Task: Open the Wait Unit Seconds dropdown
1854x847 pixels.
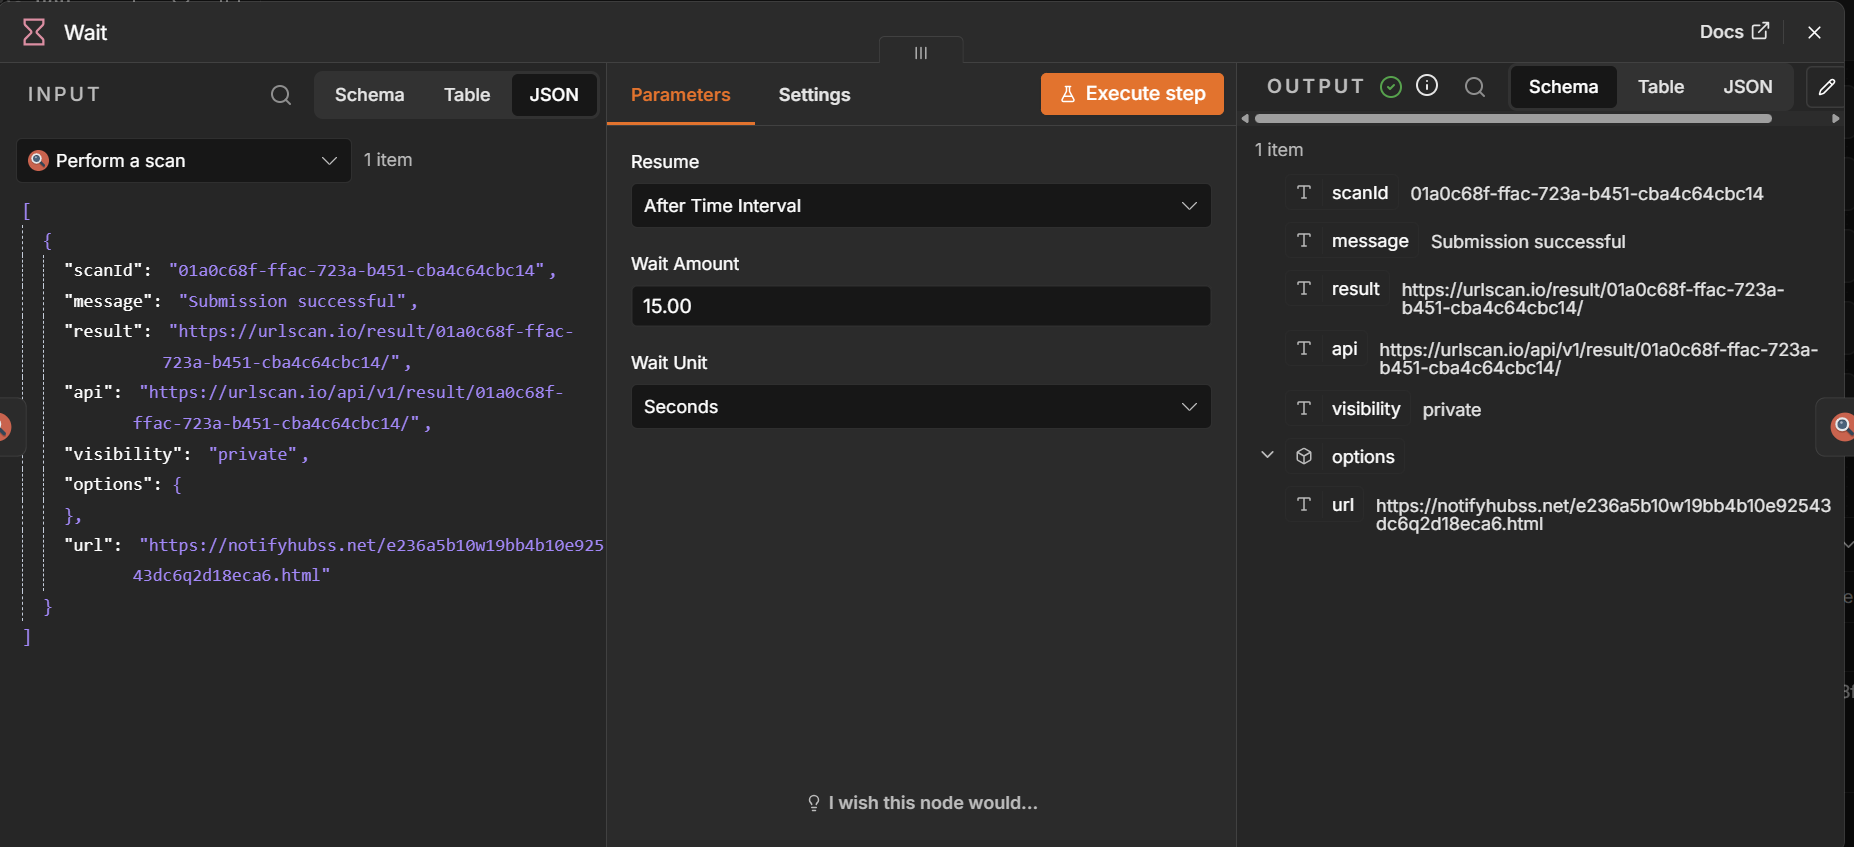Action: click(921, 407)
